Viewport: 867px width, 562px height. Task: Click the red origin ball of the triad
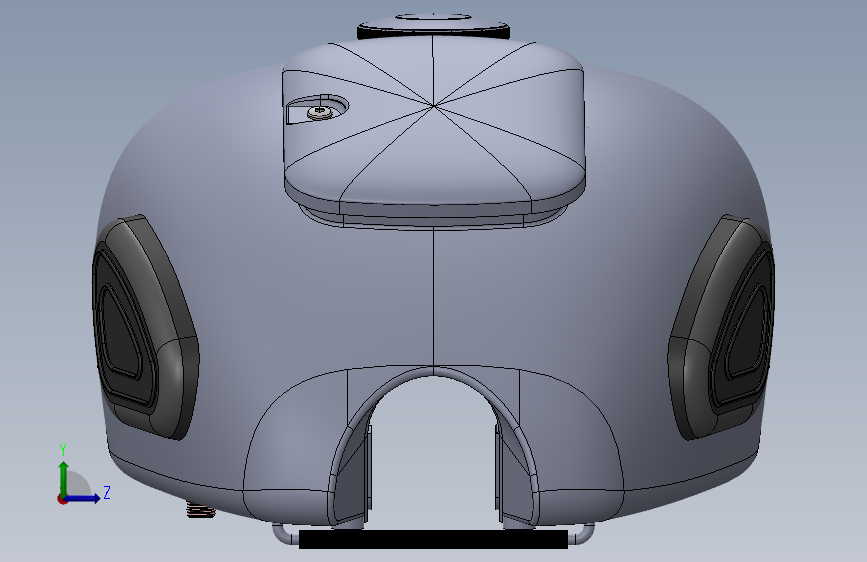pos(62,499)
